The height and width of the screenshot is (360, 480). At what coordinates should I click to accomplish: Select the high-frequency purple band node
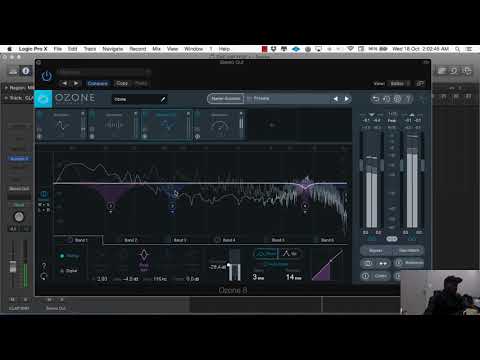pos(305,206)
